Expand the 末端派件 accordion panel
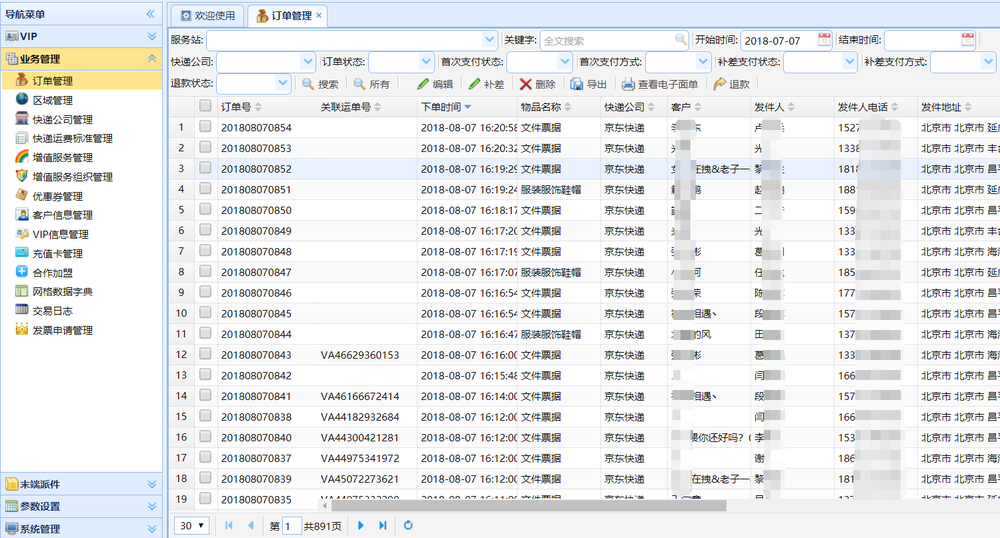 coord(152,484)
